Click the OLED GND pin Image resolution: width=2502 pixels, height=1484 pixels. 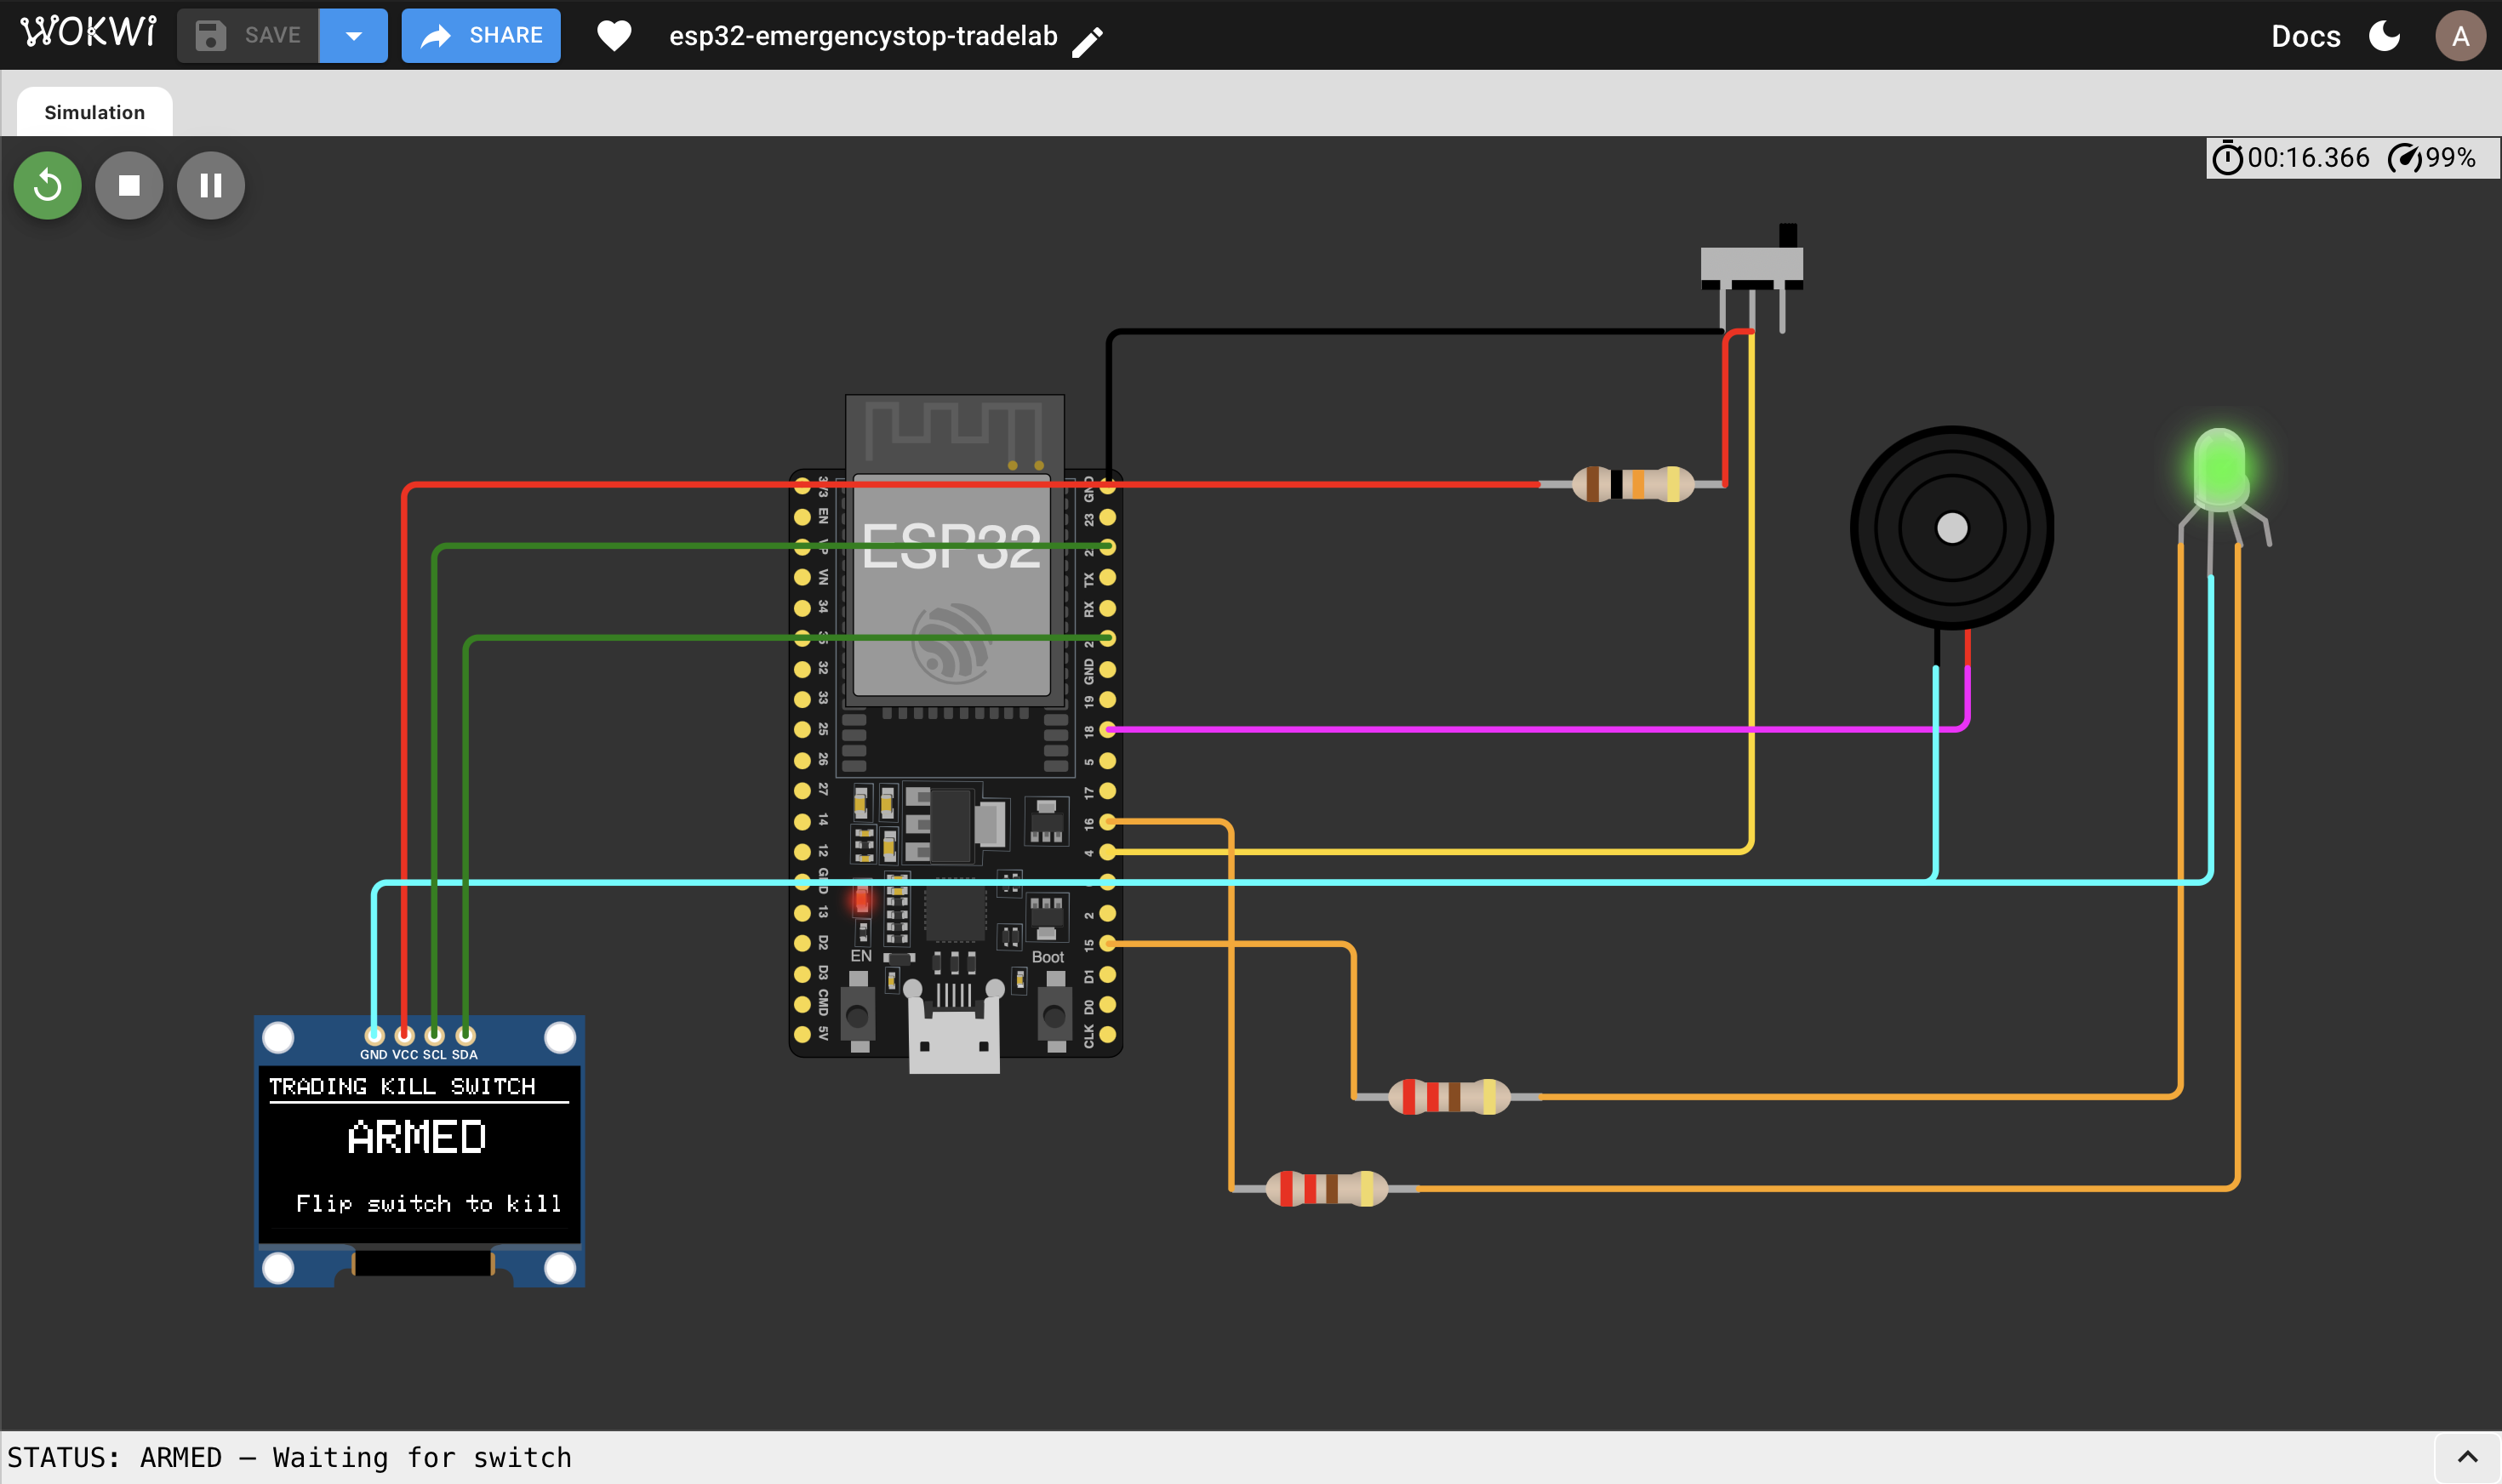(x=374, y=1035)
